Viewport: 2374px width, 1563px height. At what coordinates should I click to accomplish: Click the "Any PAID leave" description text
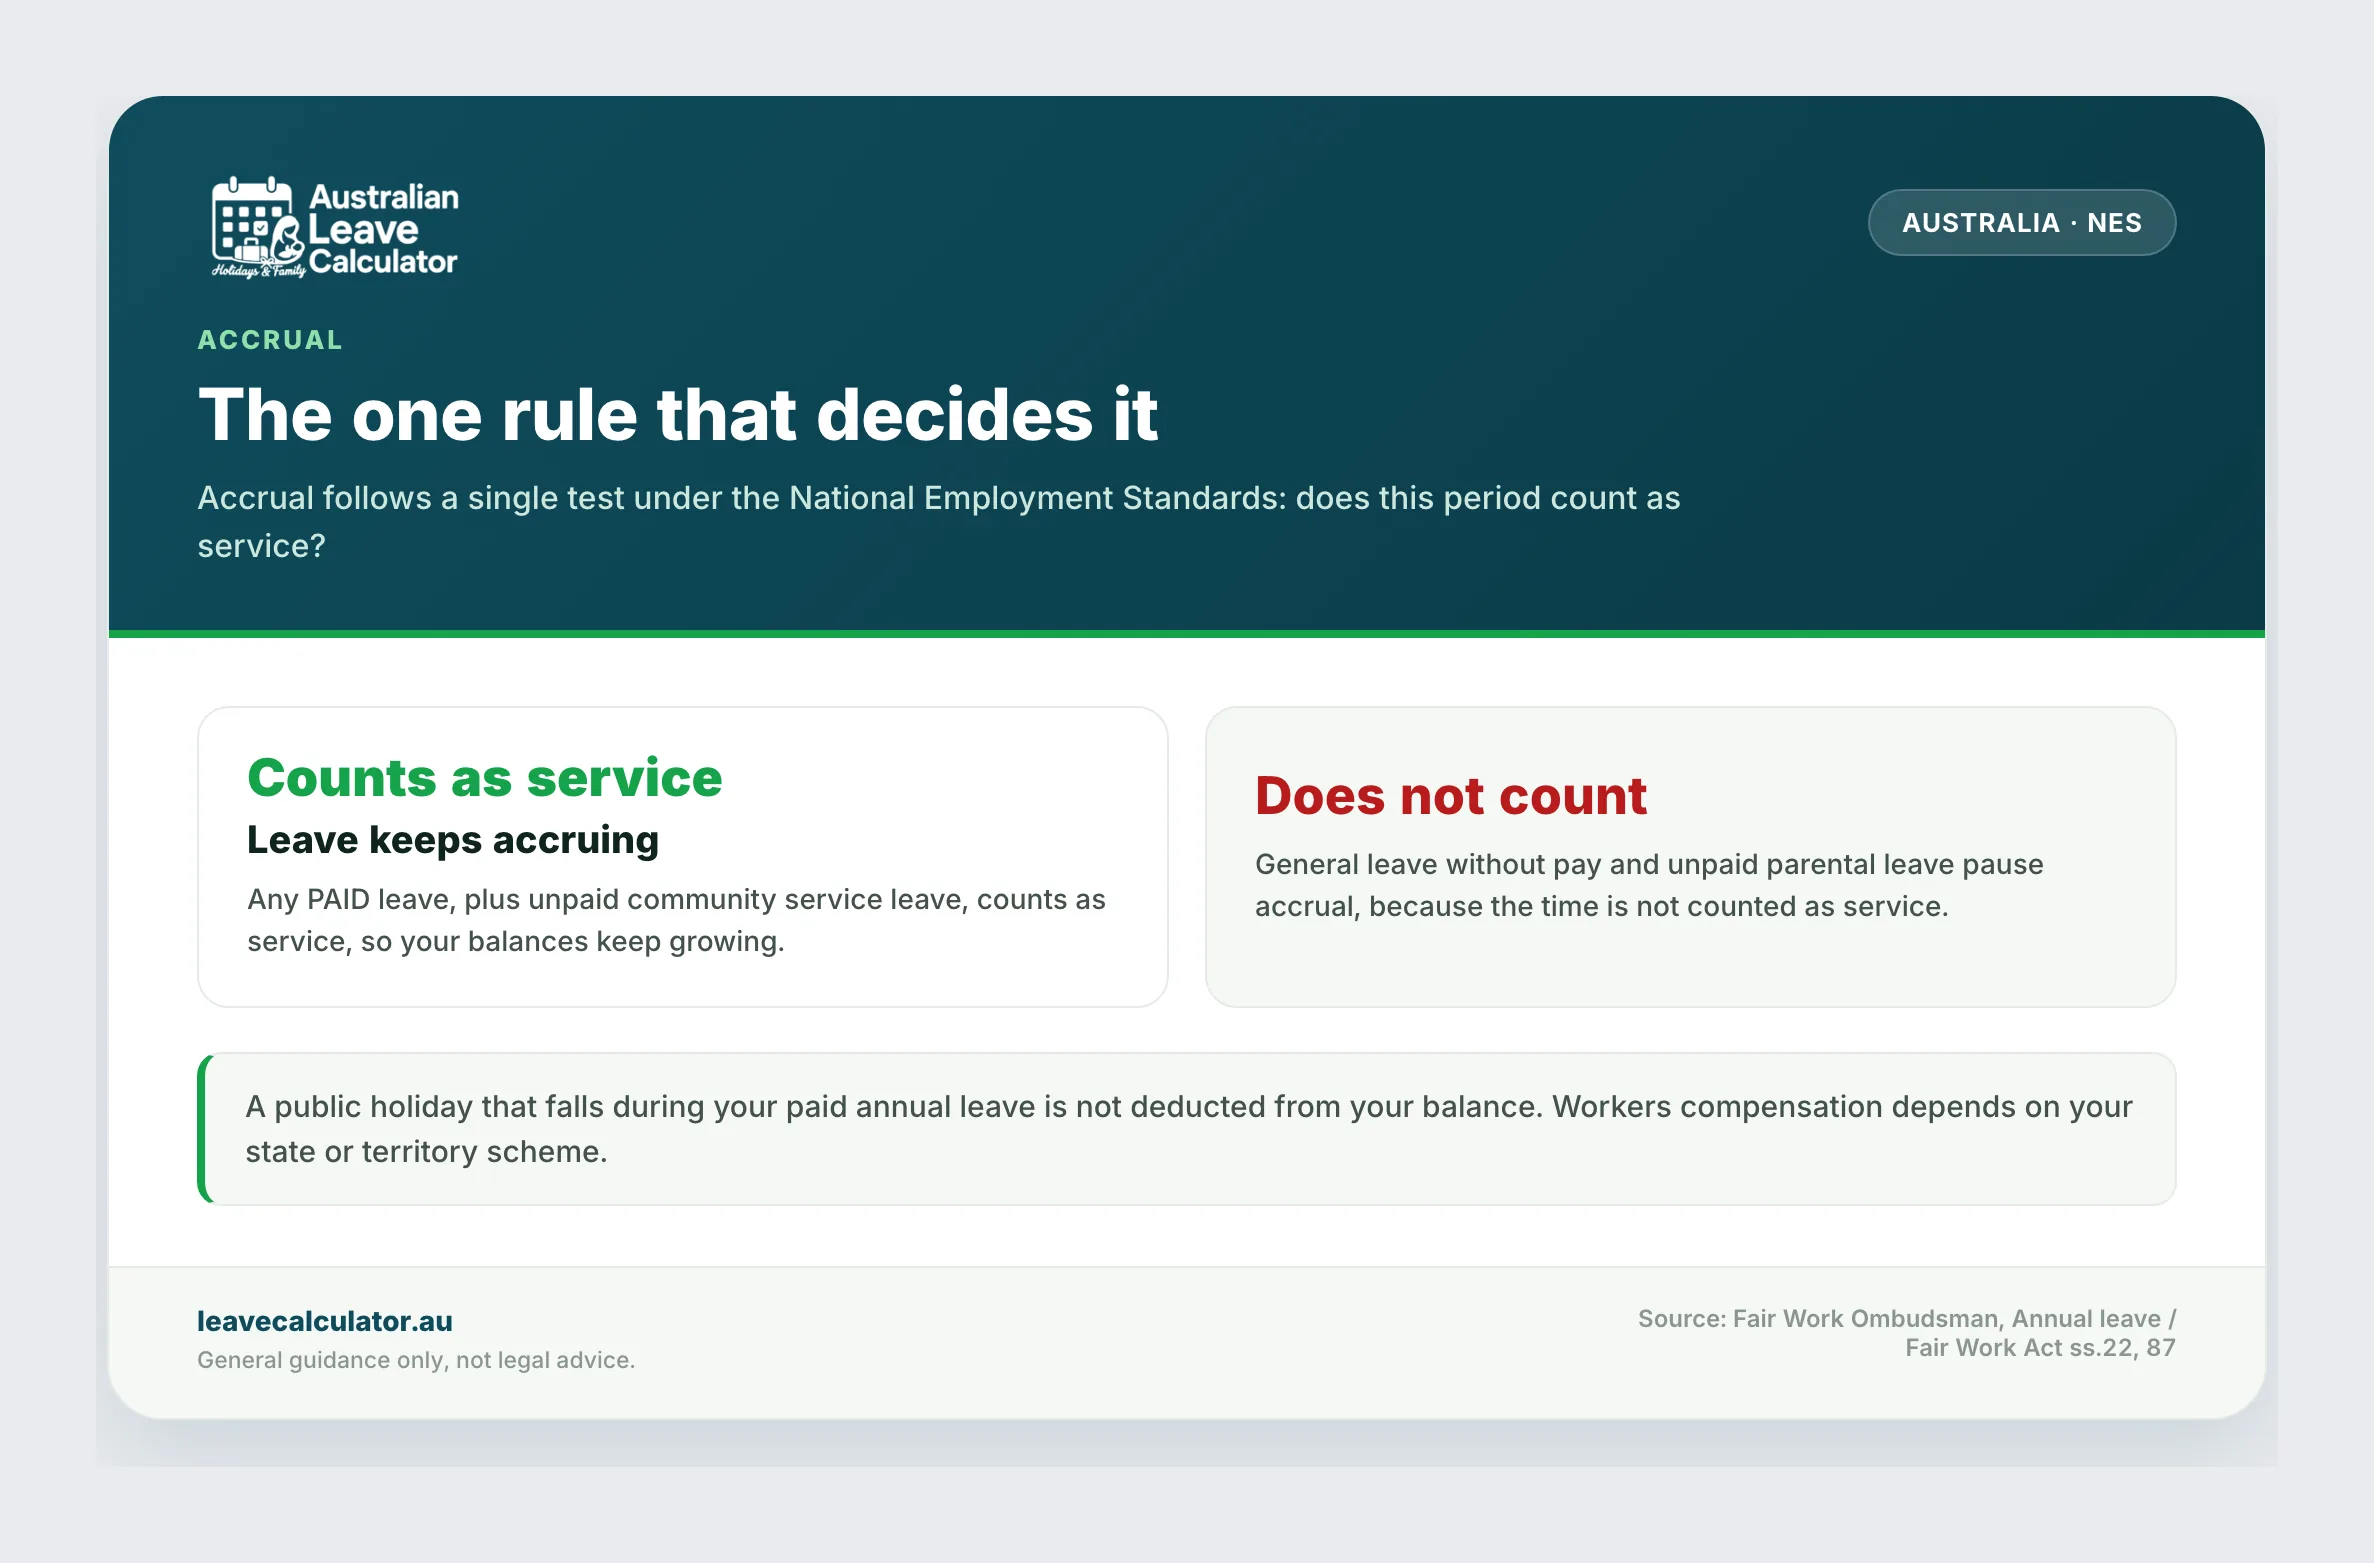[676, 920]
